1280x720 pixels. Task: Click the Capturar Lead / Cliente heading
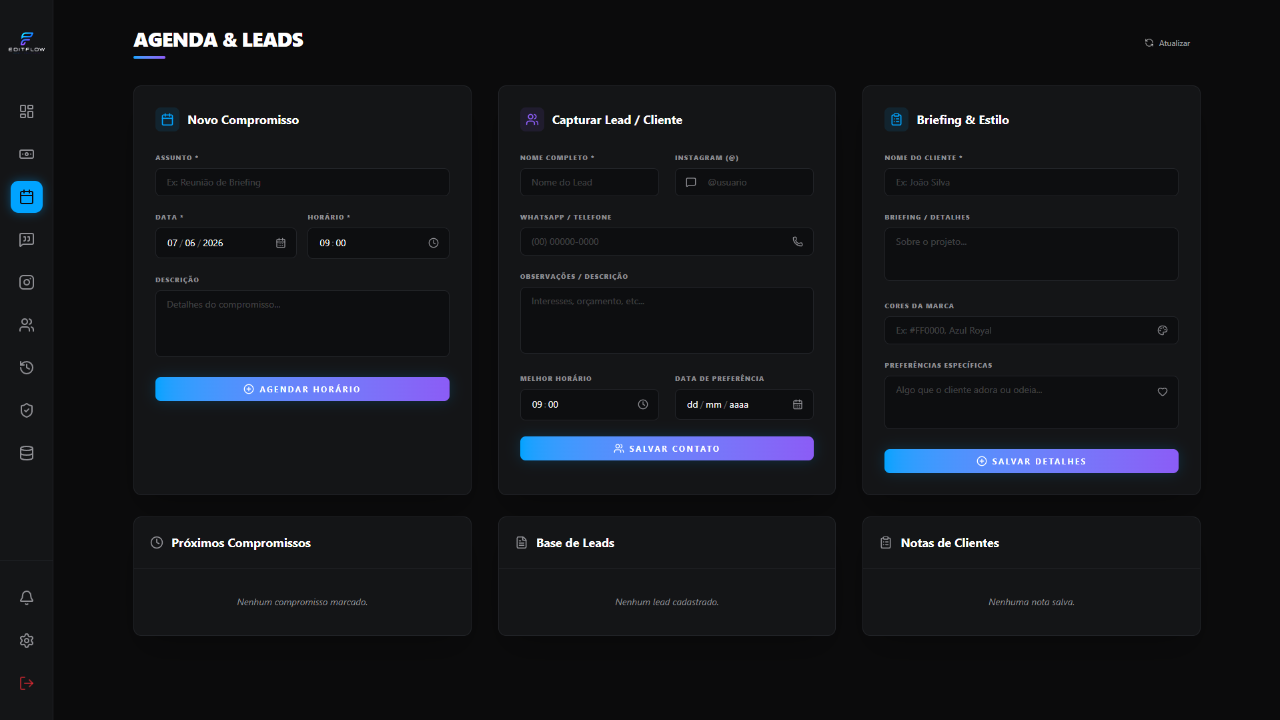(617, 120)
